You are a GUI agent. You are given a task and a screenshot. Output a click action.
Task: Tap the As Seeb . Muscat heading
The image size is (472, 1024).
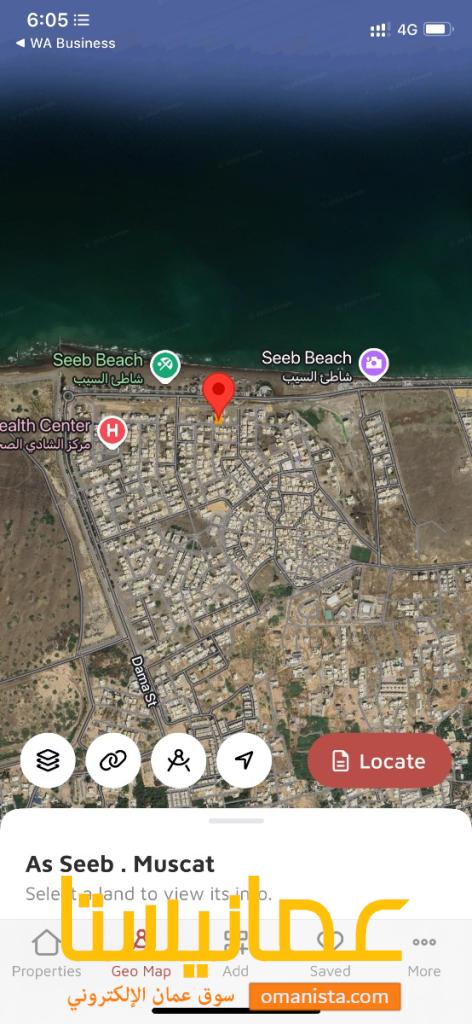[119, 863]
